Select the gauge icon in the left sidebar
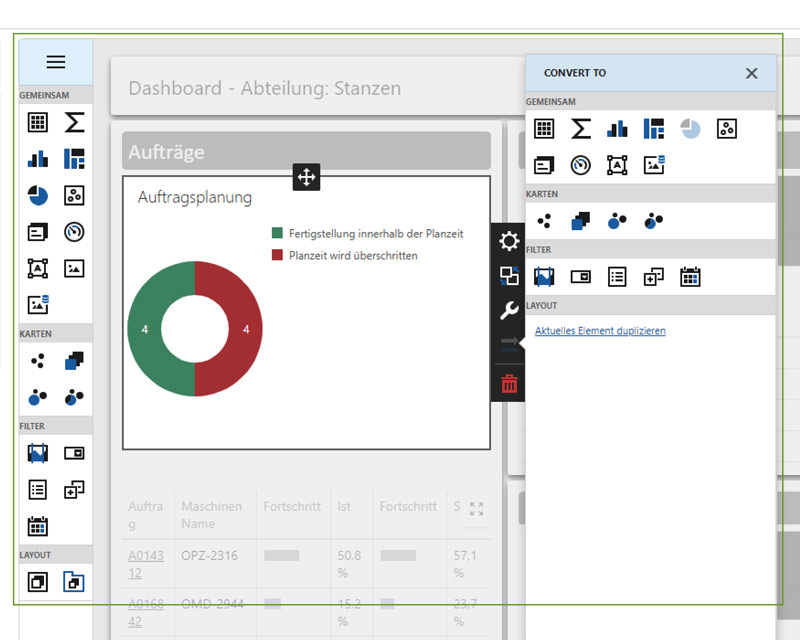Viewport: 800px width, 640px height. pos(74,231)
